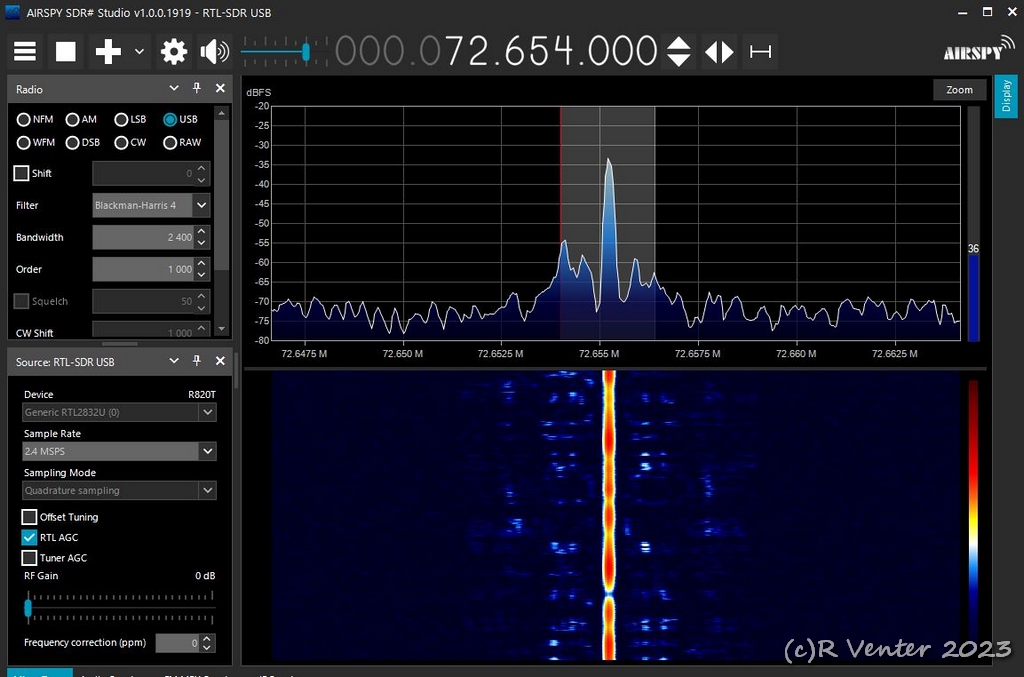Click the center tuning style icon

(761, 51)
